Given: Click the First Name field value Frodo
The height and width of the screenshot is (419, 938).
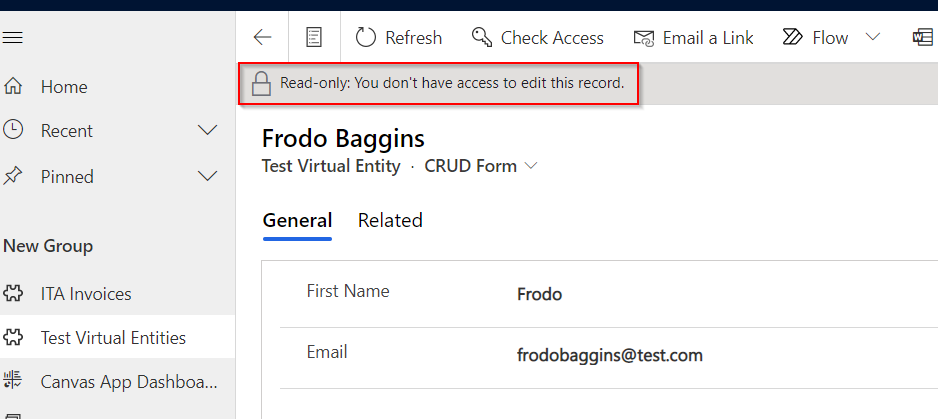Looking at the screenshot, I should pyautogui.click(x=539, y=294).
